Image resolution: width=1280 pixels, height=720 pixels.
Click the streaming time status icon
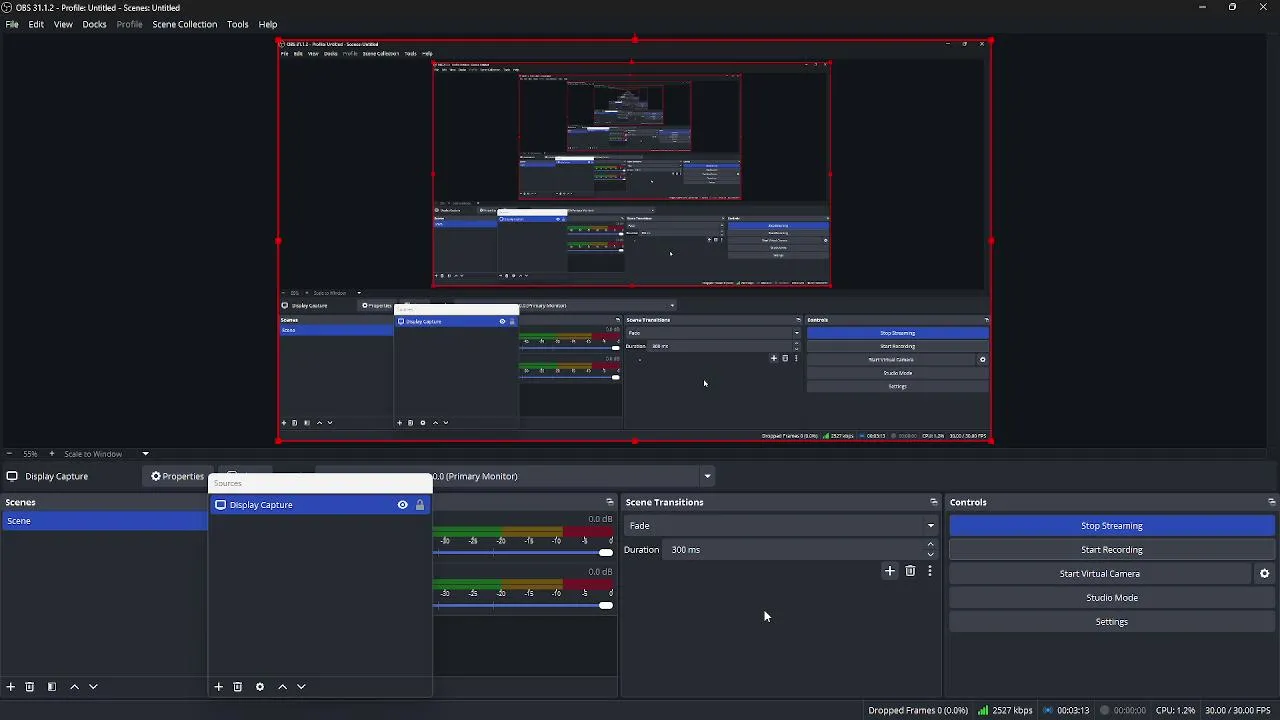coord(1048,711)
